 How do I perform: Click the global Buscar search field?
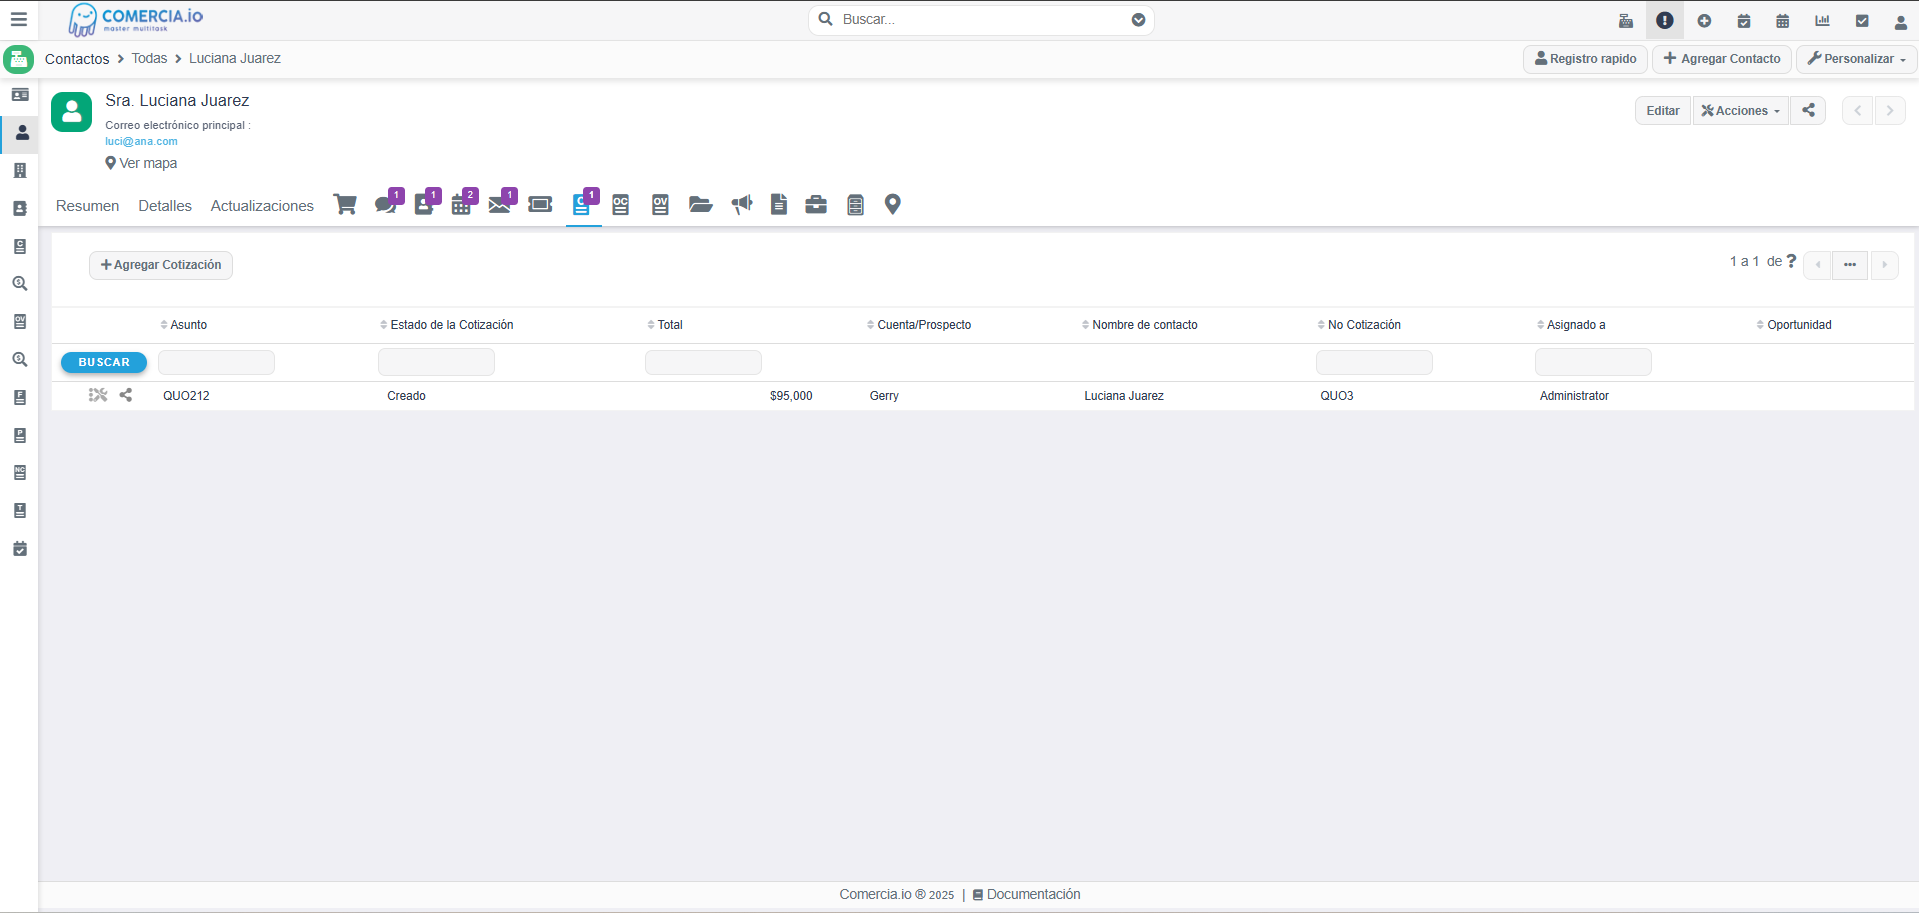click(981, 20)
